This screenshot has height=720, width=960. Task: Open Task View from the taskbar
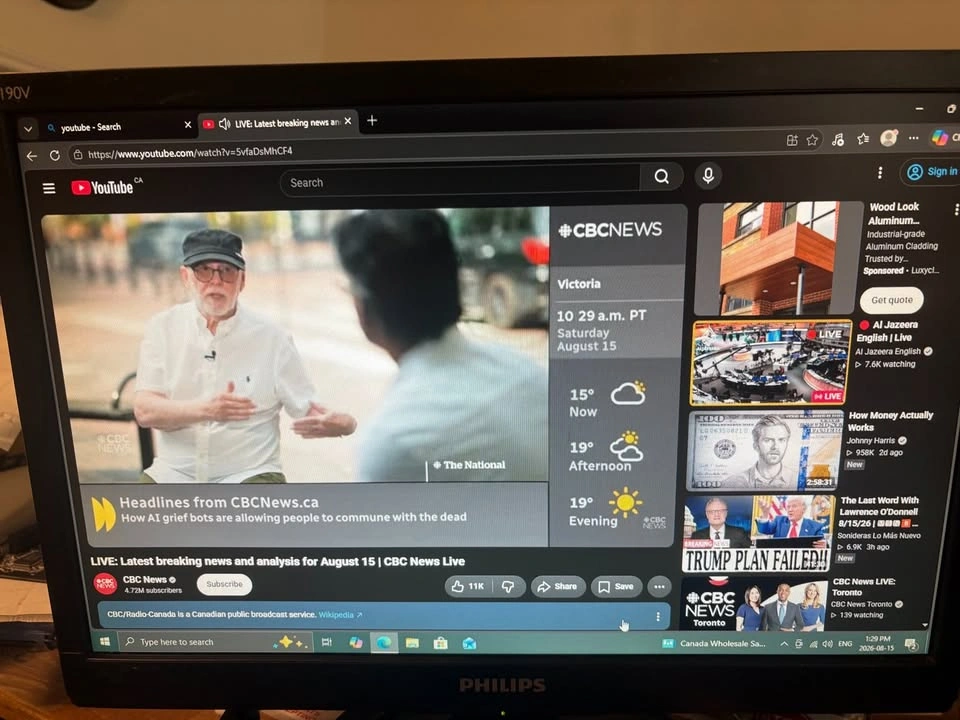coord(326,642)
